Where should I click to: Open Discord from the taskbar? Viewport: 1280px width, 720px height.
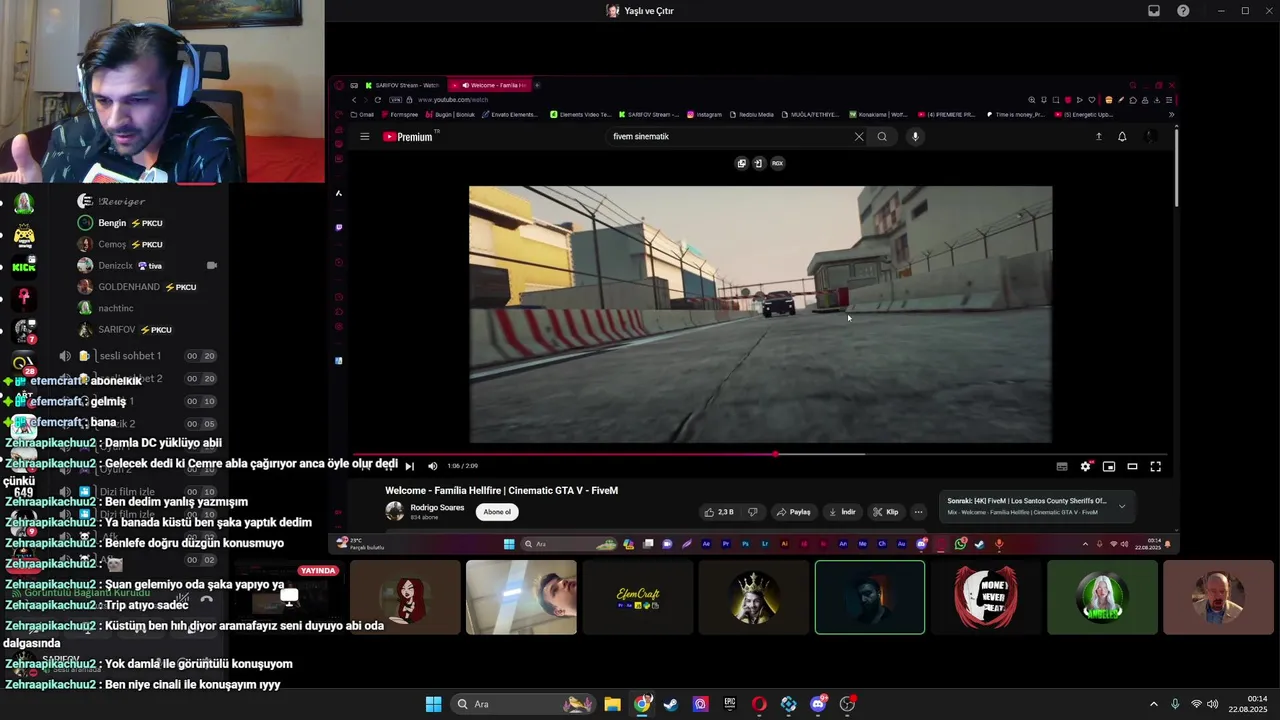[818, 704]
